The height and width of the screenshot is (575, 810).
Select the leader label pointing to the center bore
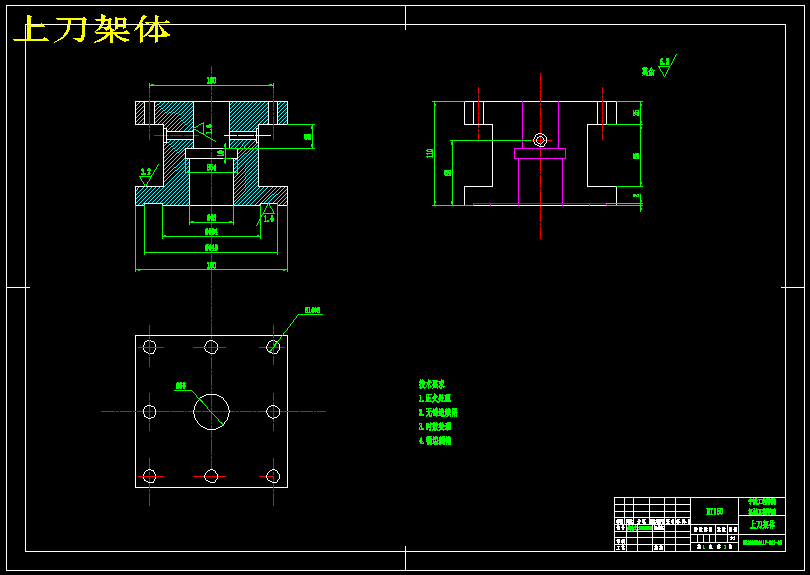(x=181, y=385)
